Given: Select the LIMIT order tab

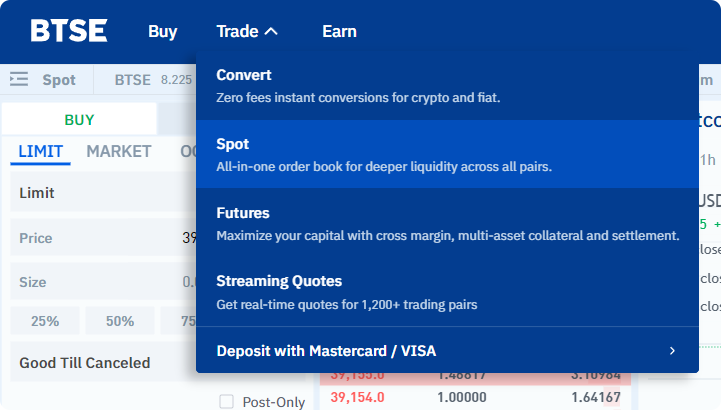Looking at the screenshot, I should pos(40,151).
